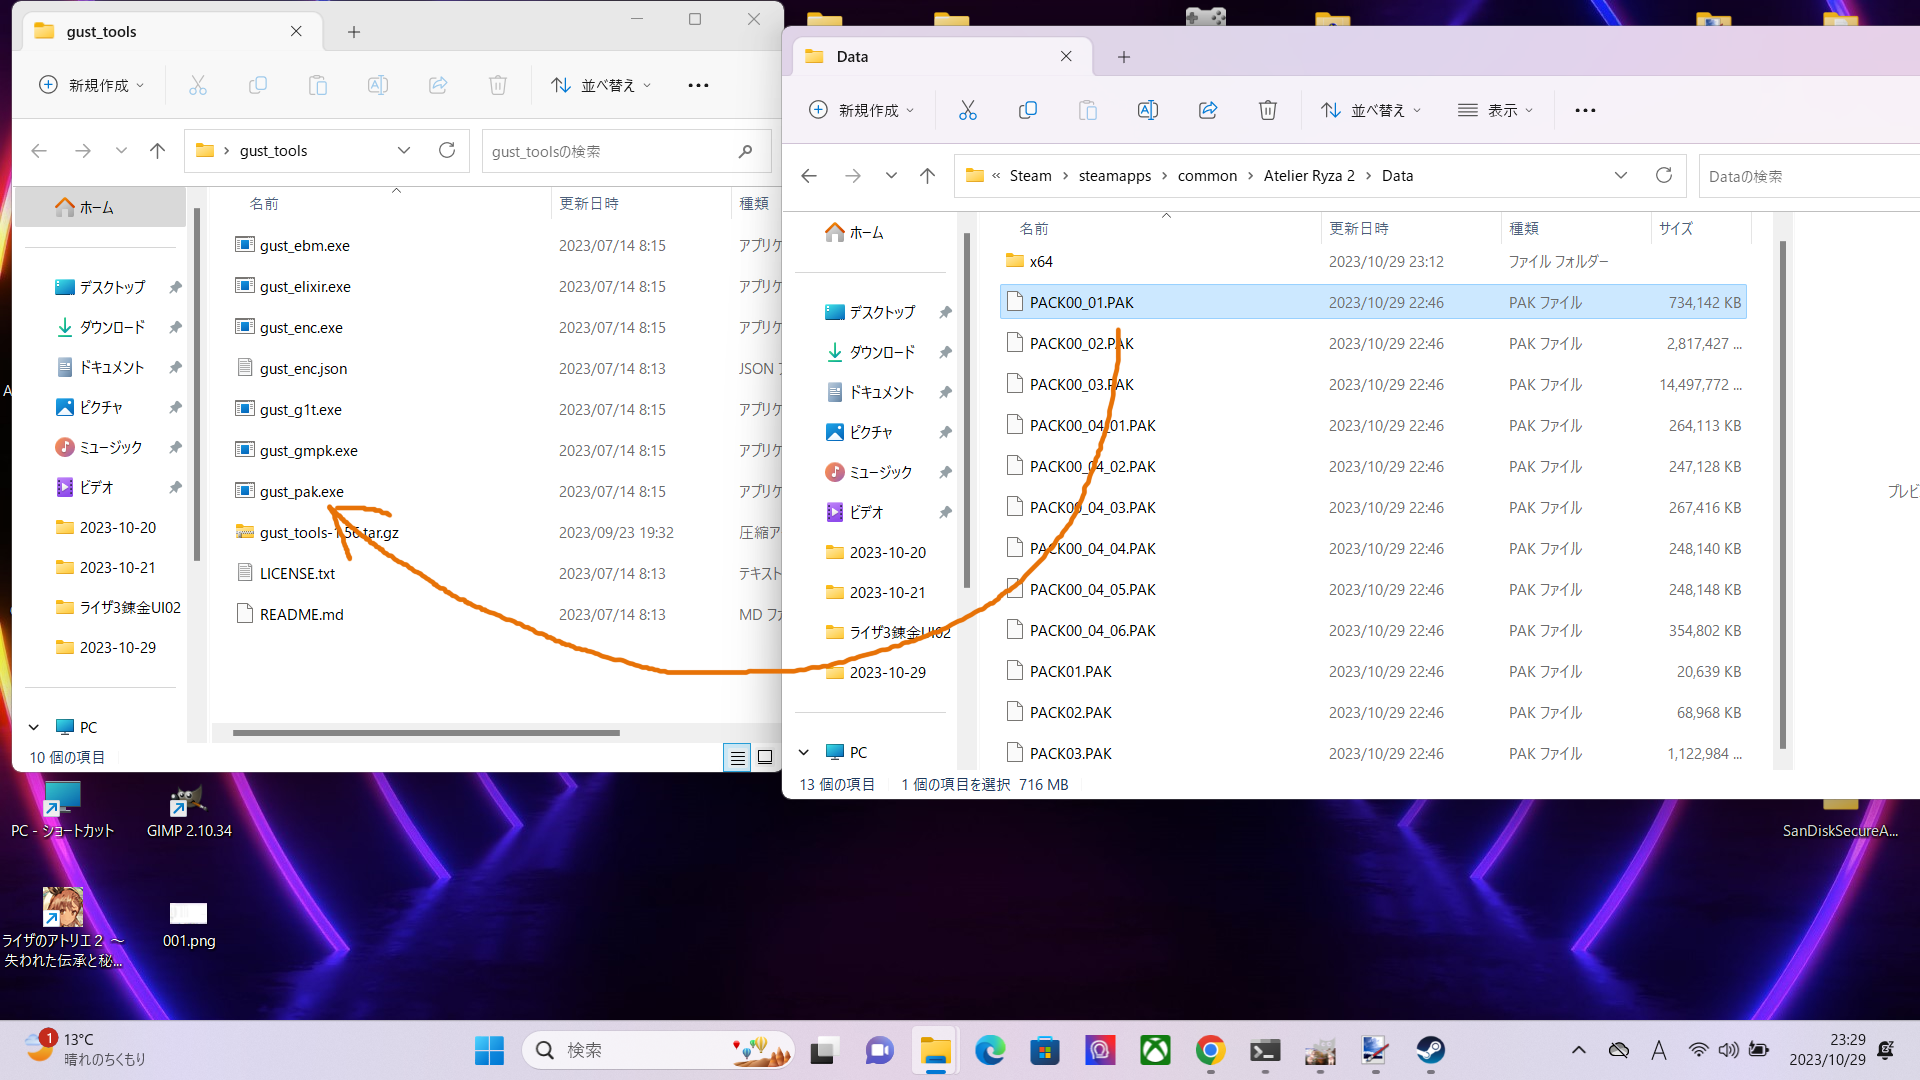This screenshot has width=1920, height=1080.
Task: Open the 並べ替え sort dropdown in Data window
Action: tap(1371, 110)
